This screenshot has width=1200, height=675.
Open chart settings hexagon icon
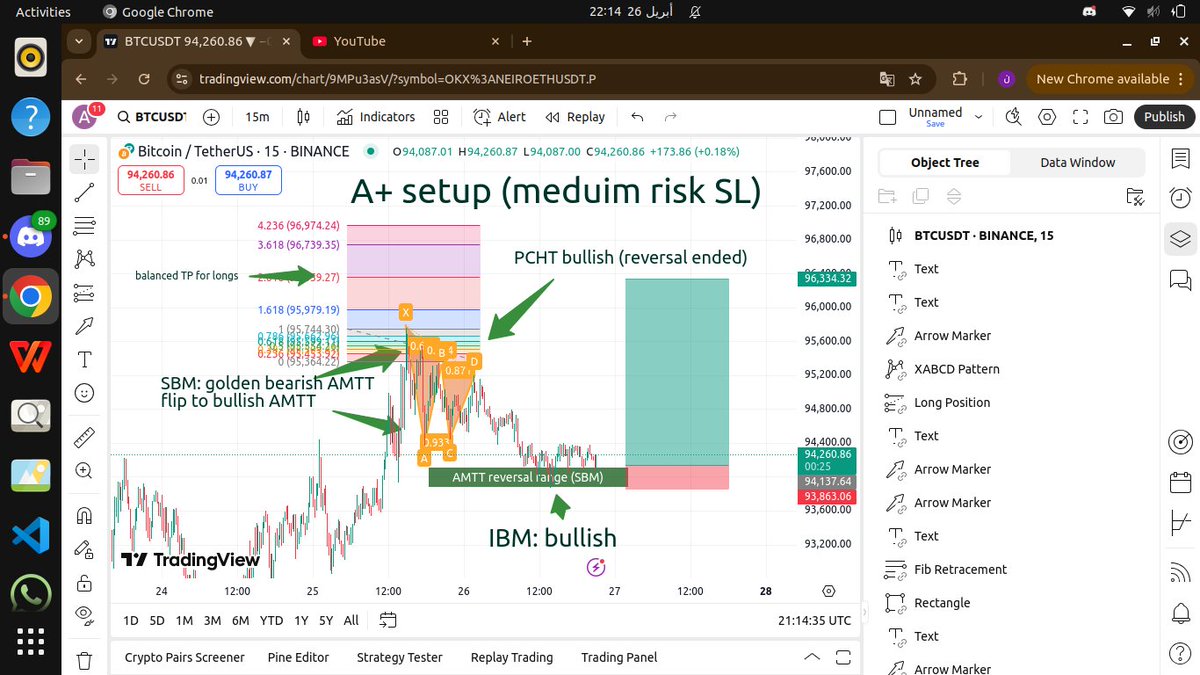[x=1047, y=117]
